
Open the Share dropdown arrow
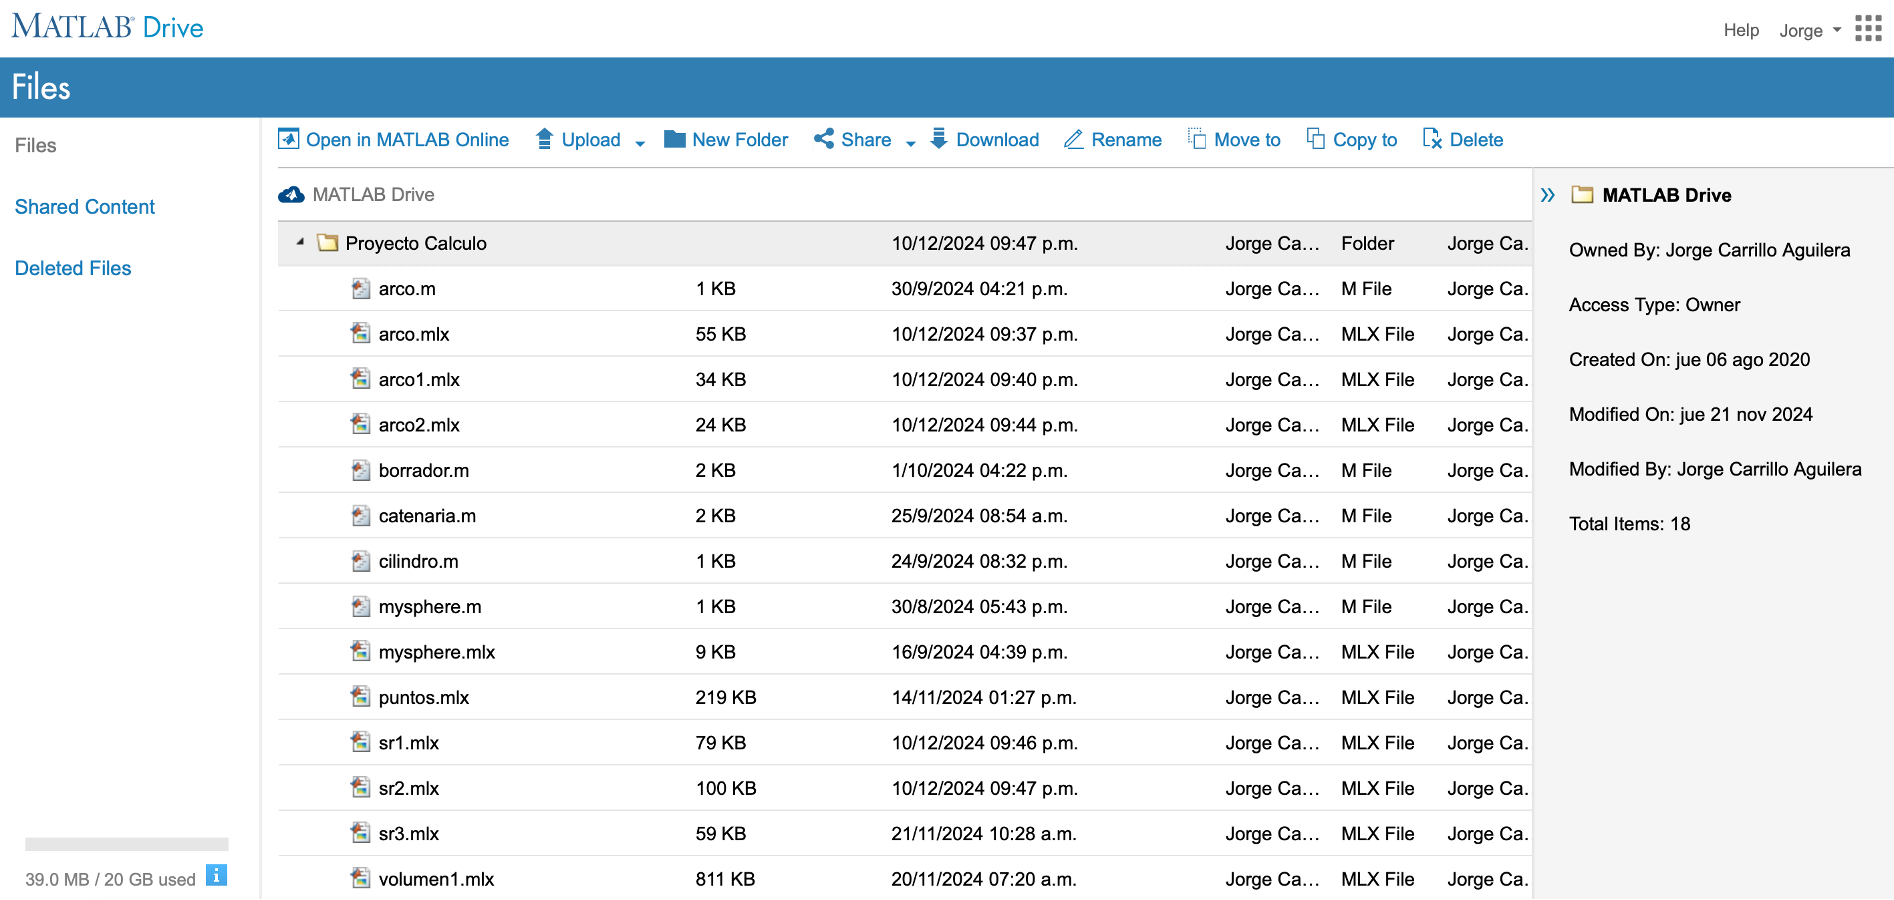pos(909,143)
